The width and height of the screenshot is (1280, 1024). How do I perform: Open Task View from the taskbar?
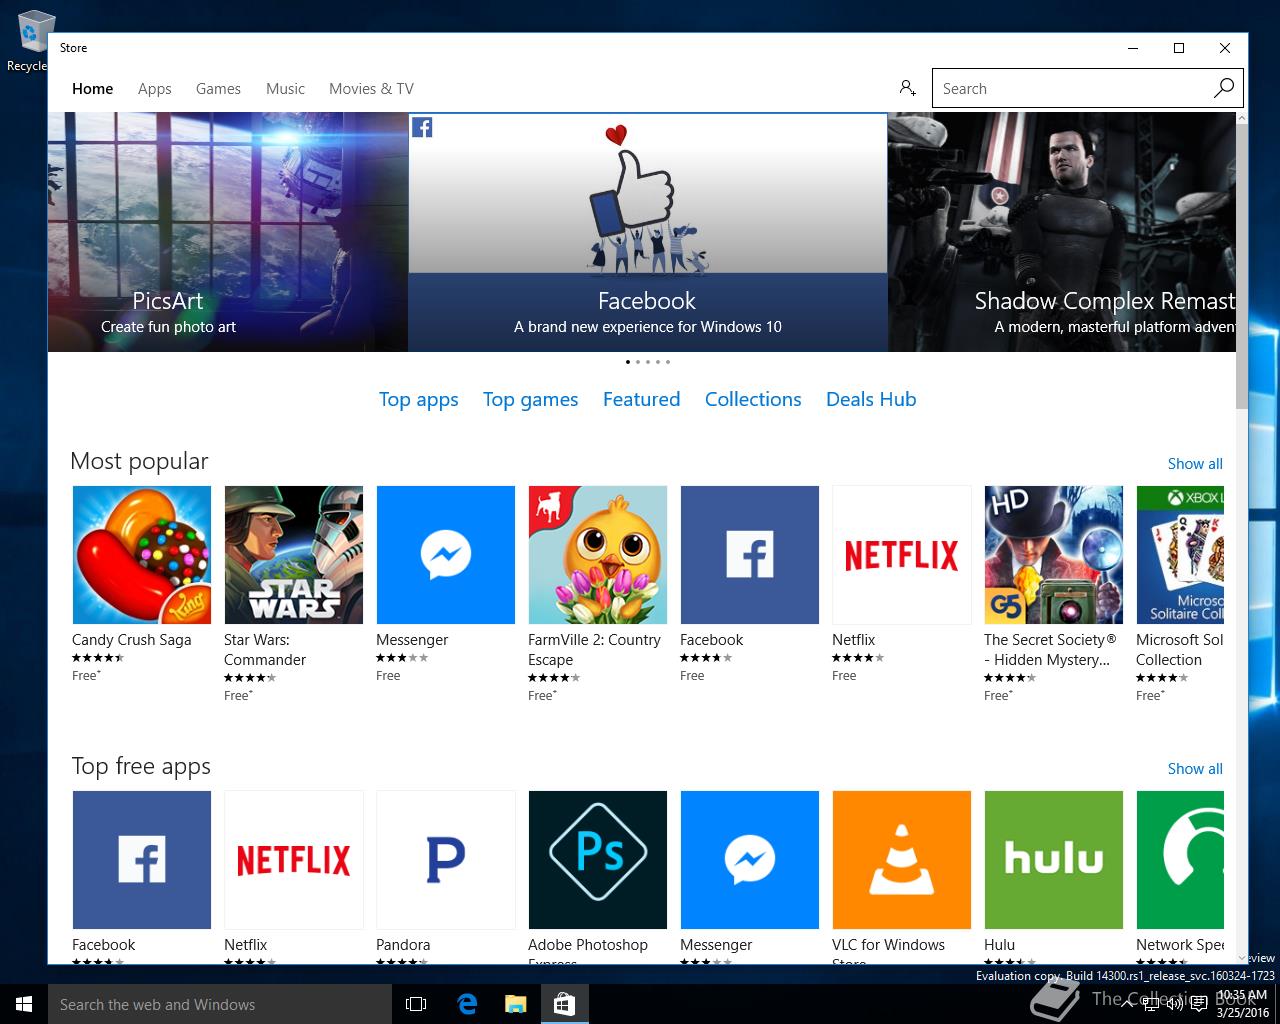416,1004
